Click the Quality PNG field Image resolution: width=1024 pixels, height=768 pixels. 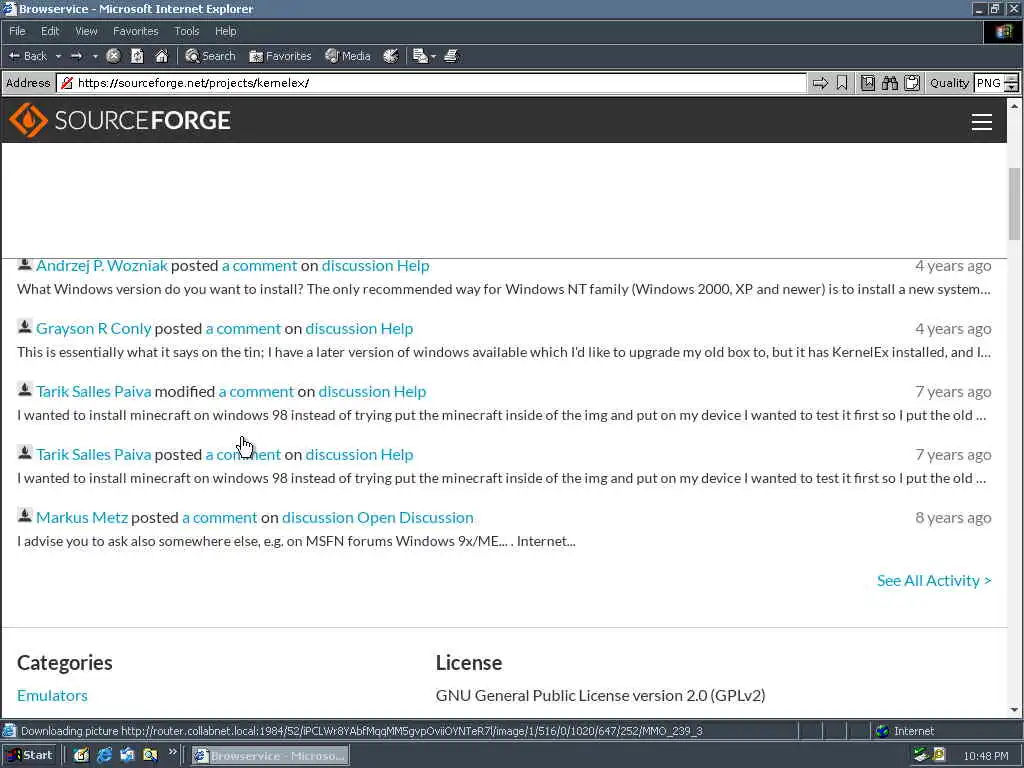pyautogui.click(x=989, y=83)
